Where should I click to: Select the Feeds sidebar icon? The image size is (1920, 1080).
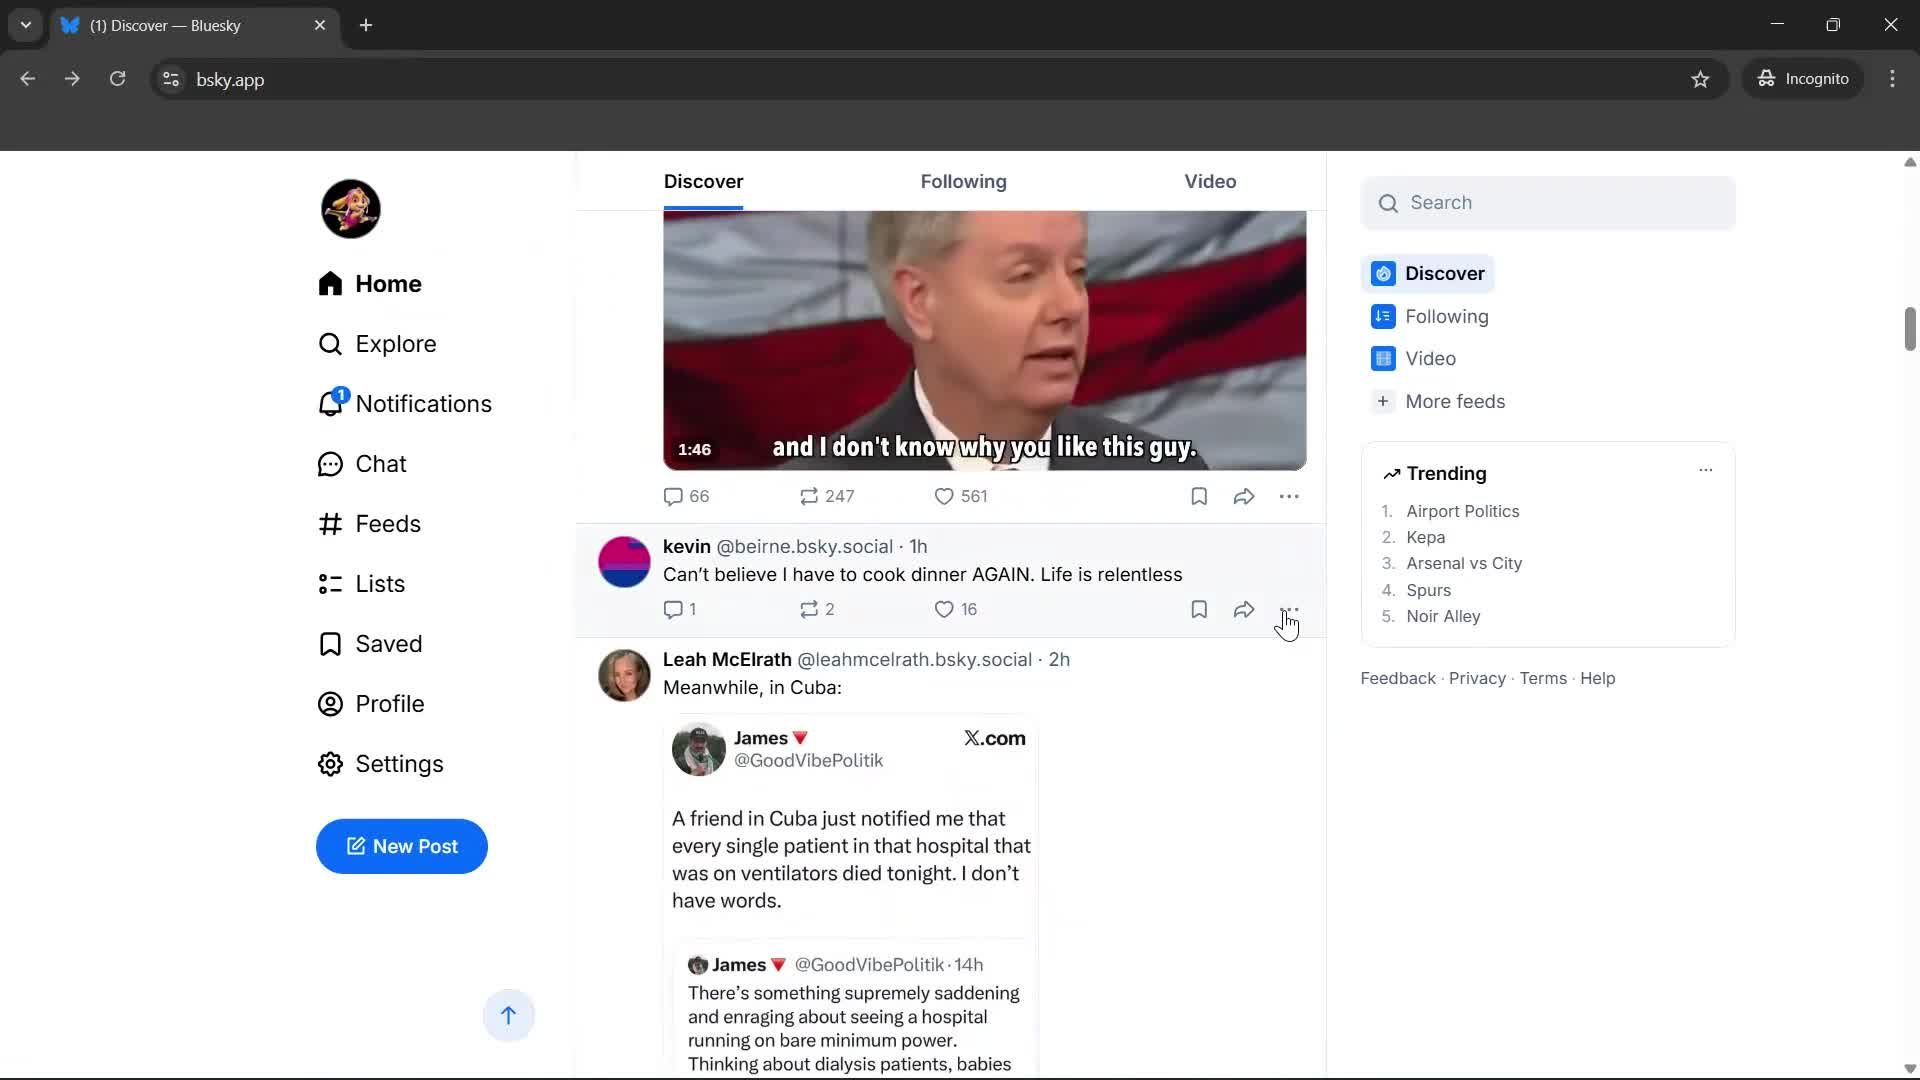point(330,523)
